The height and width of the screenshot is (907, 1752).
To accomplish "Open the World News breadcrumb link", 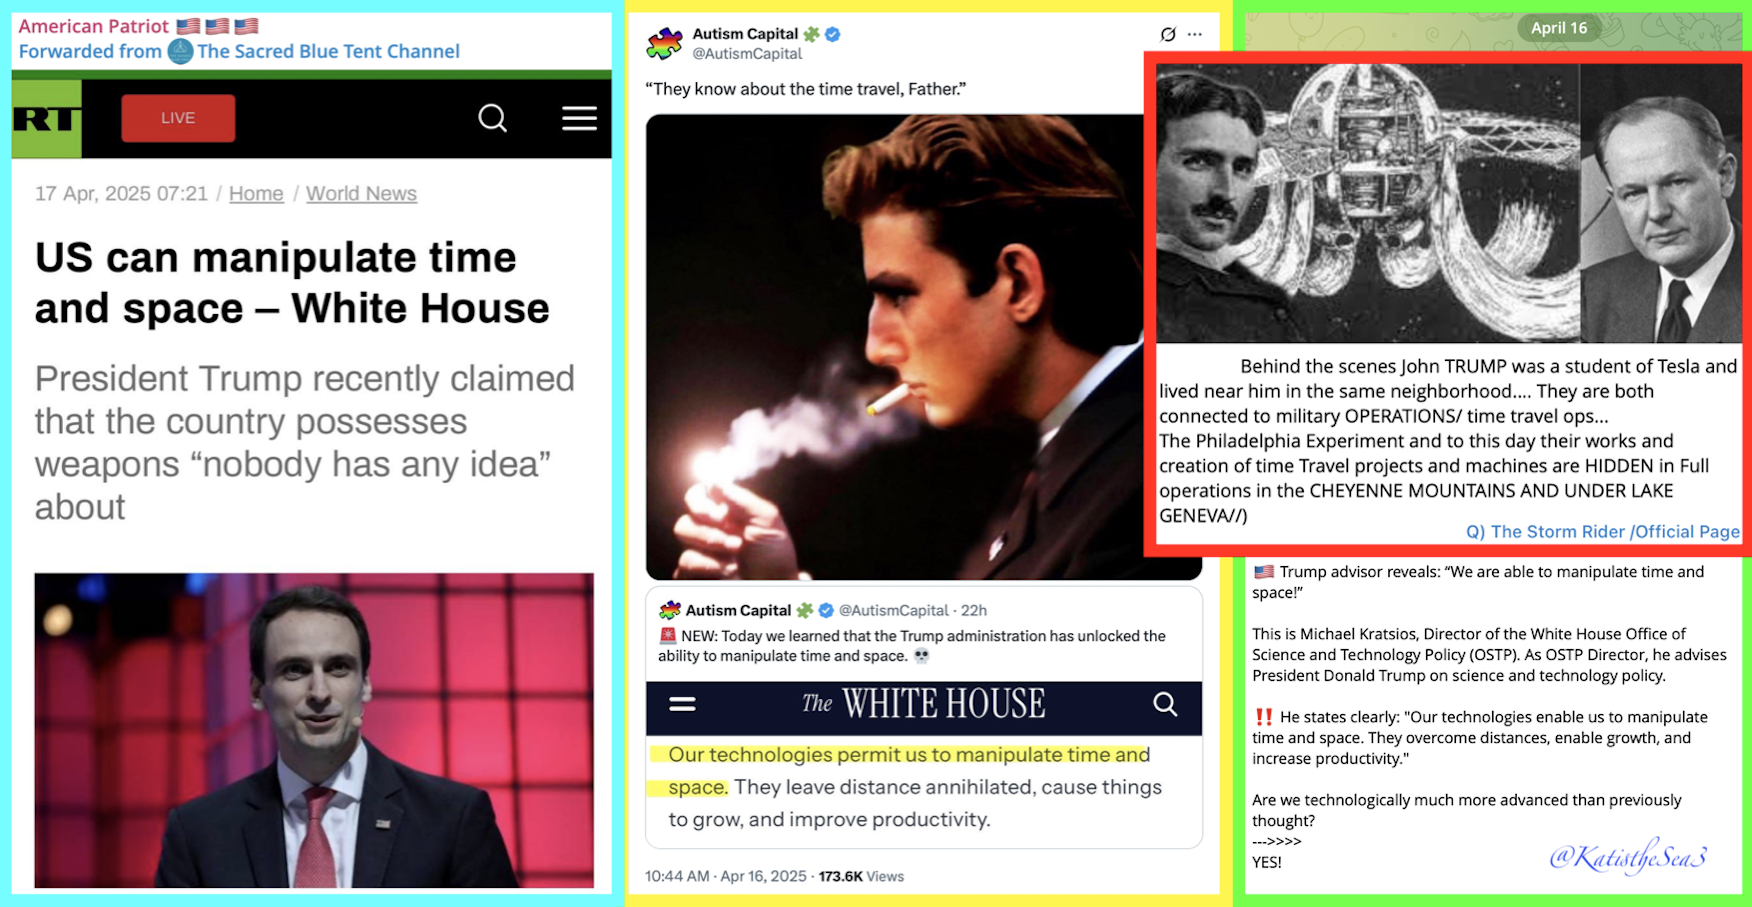I will pyautogui.click(x=361, y=194).
